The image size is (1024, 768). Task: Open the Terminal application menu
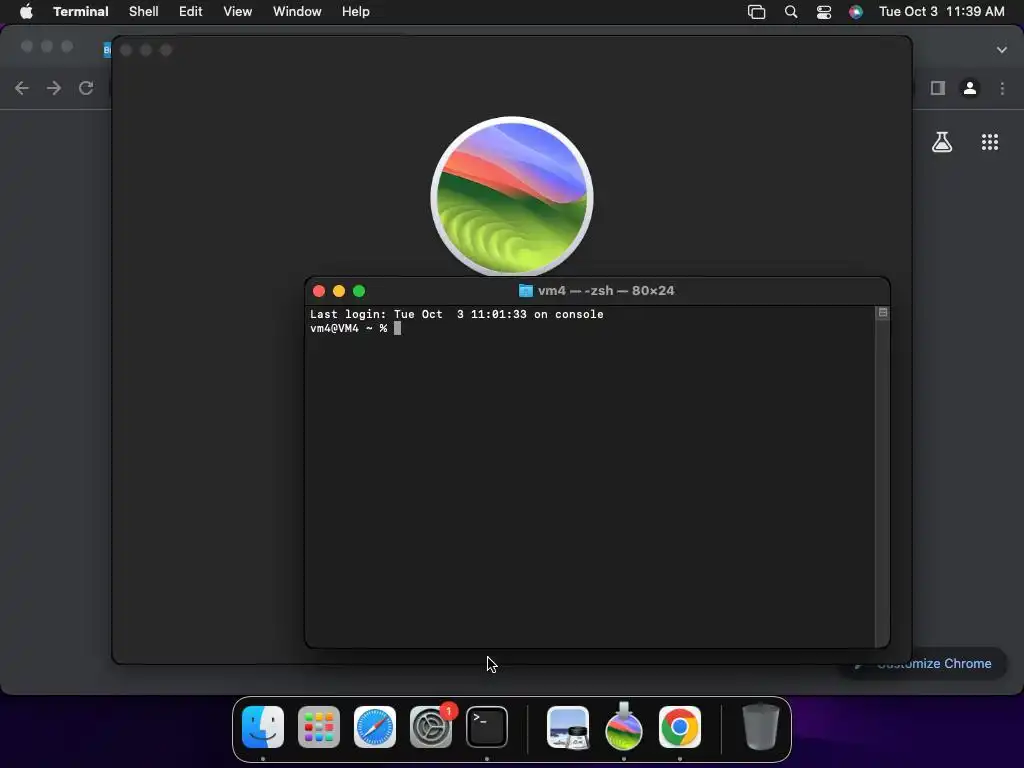point(81,12)
